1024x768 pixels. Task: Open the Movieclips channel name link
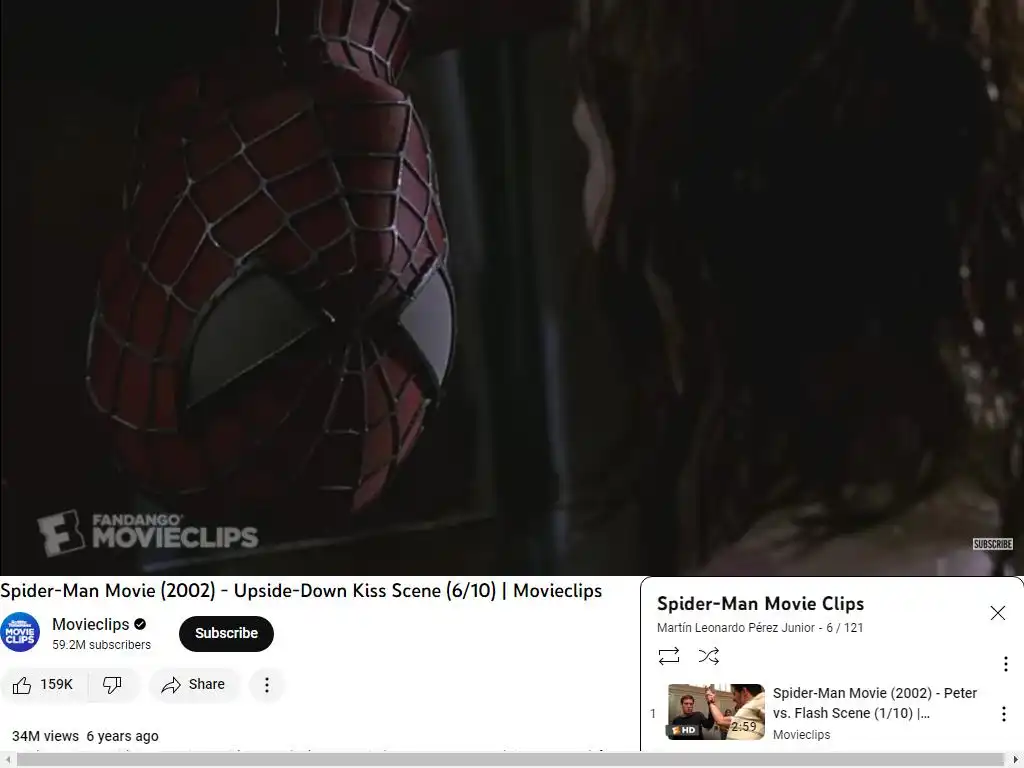(91, 624)
